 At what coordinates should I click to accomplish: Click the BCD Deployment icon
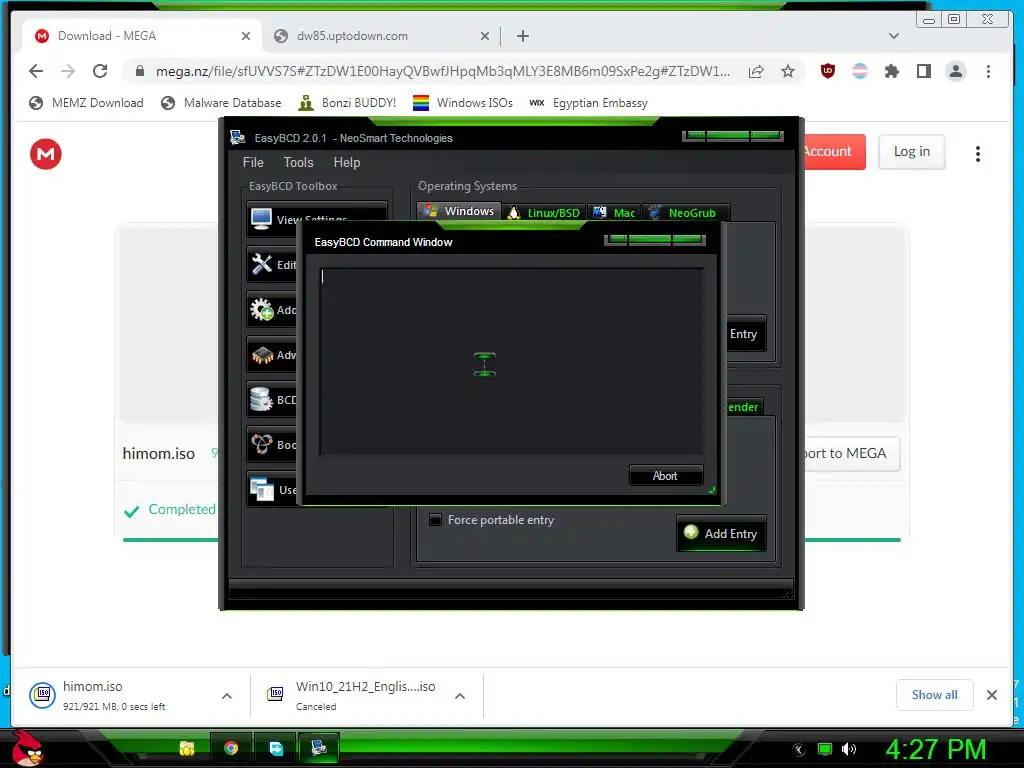coord(262,444)
